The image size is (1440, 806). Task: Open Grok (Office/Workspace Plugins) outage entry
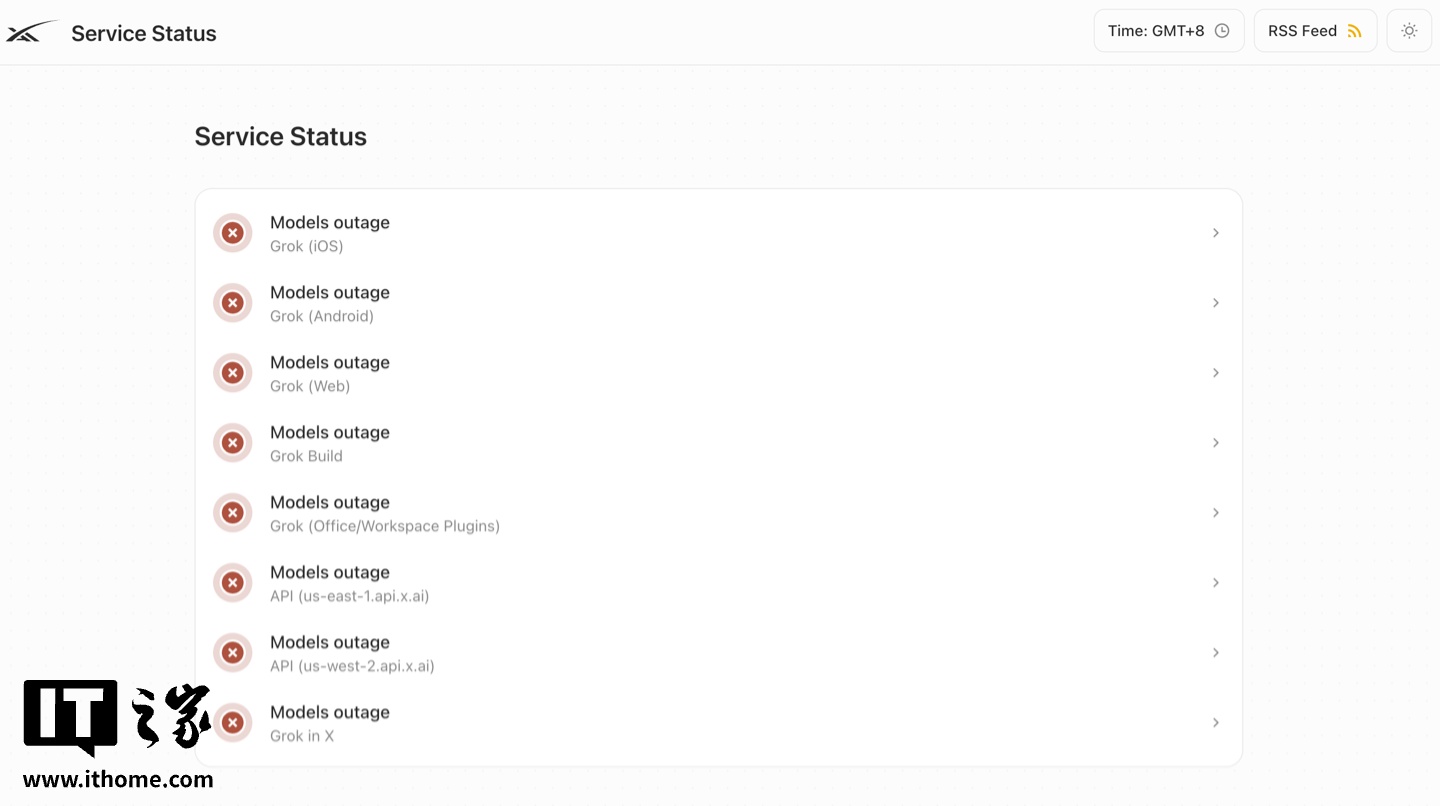(718, 513)
